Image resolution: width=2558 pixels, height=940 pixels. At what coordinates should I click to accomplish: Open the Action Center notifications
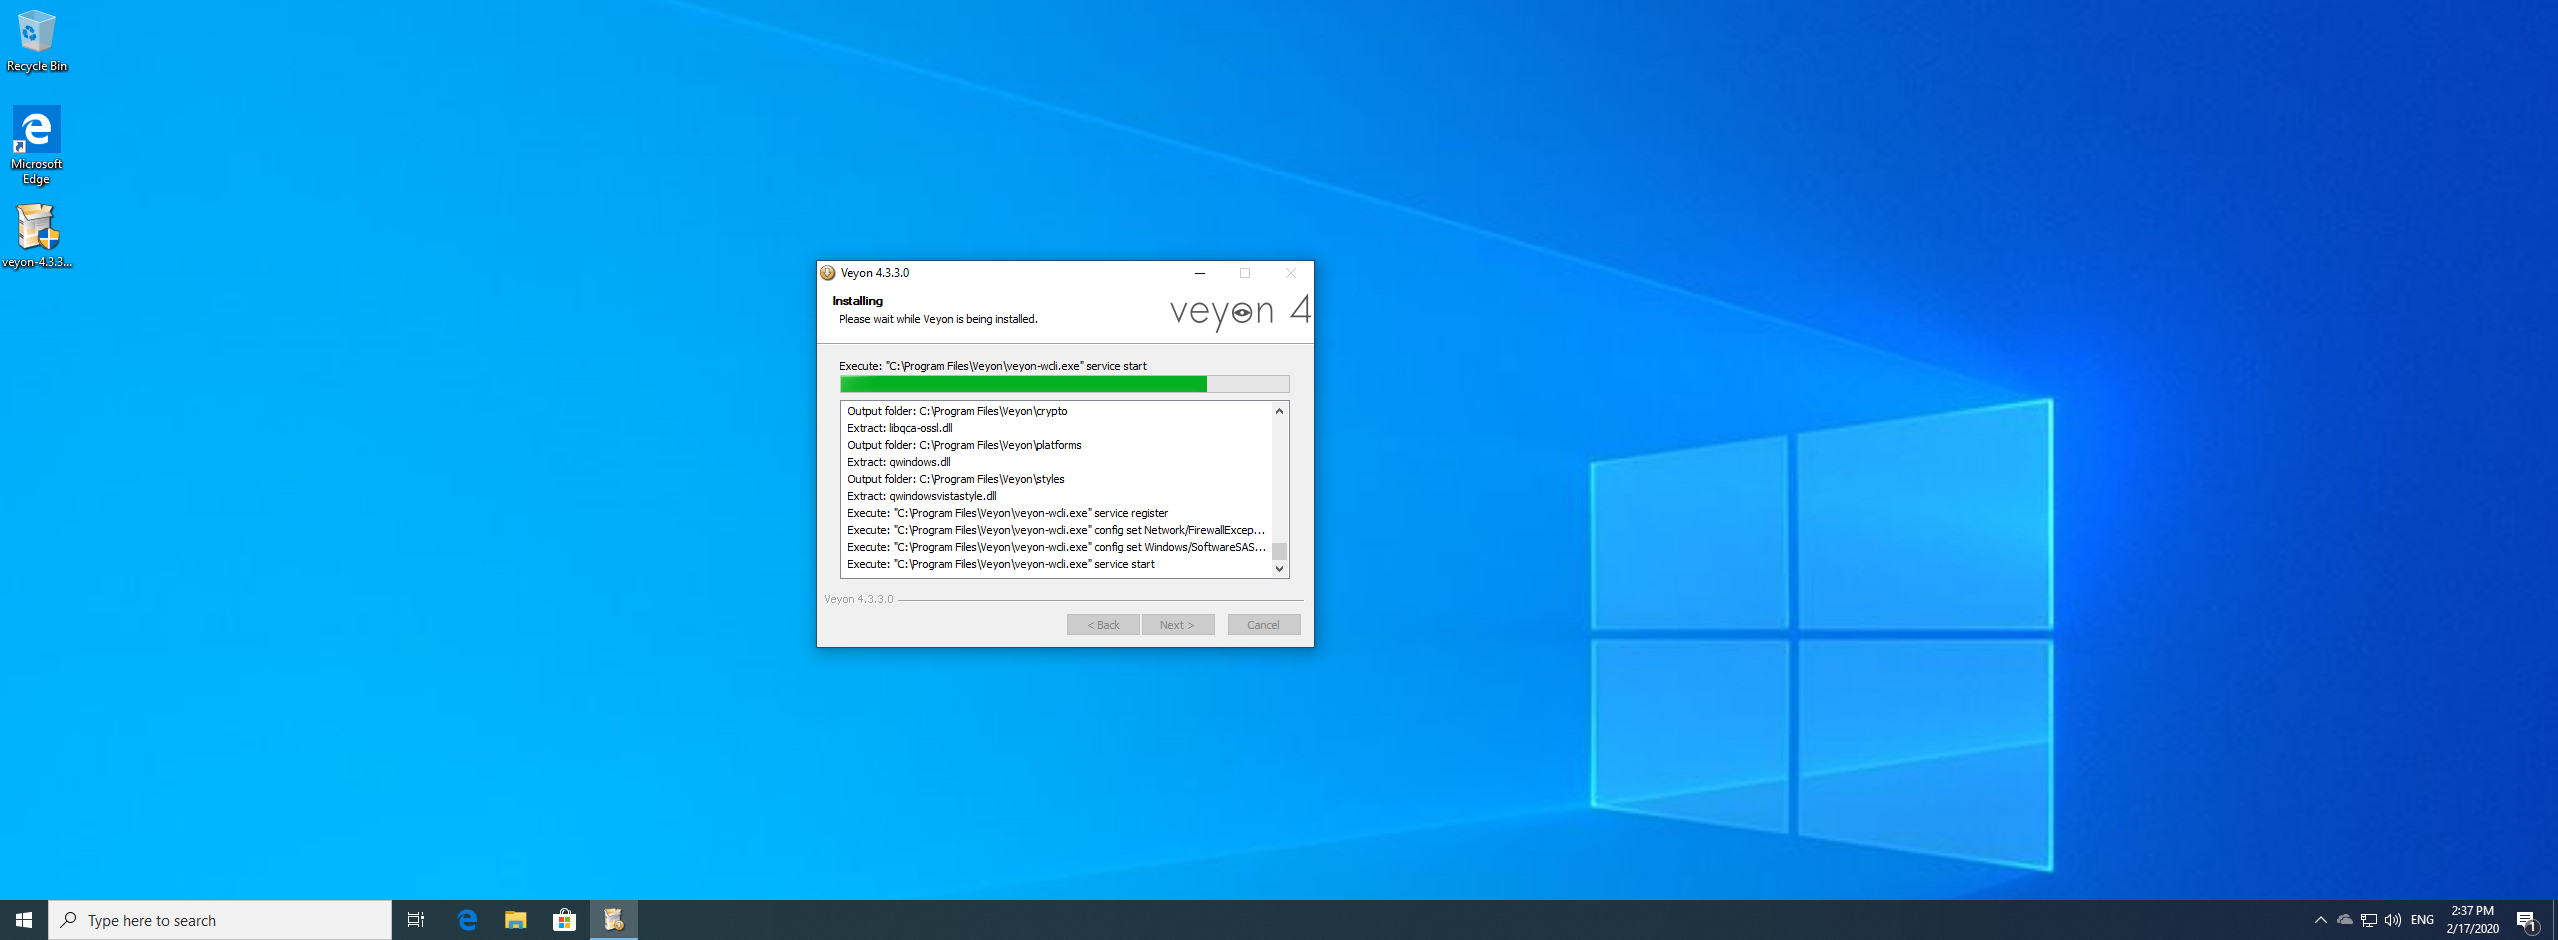[x=2527, y=920]
